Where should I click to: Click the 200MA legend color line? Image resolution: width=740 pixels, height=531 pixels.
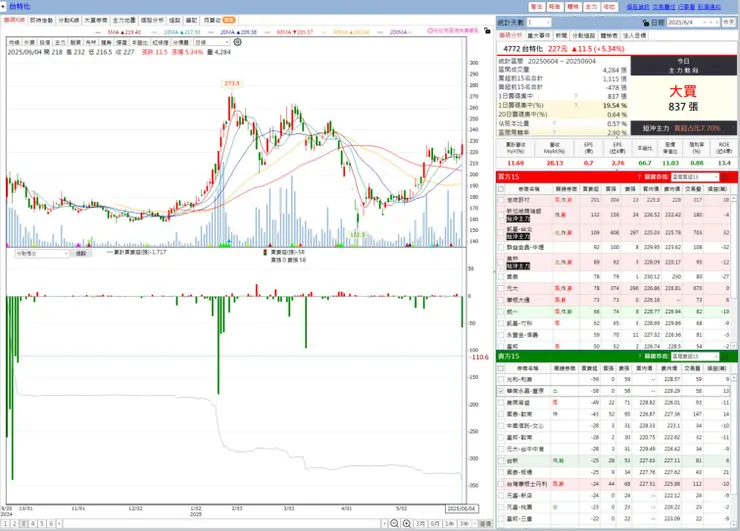(381, 32)
